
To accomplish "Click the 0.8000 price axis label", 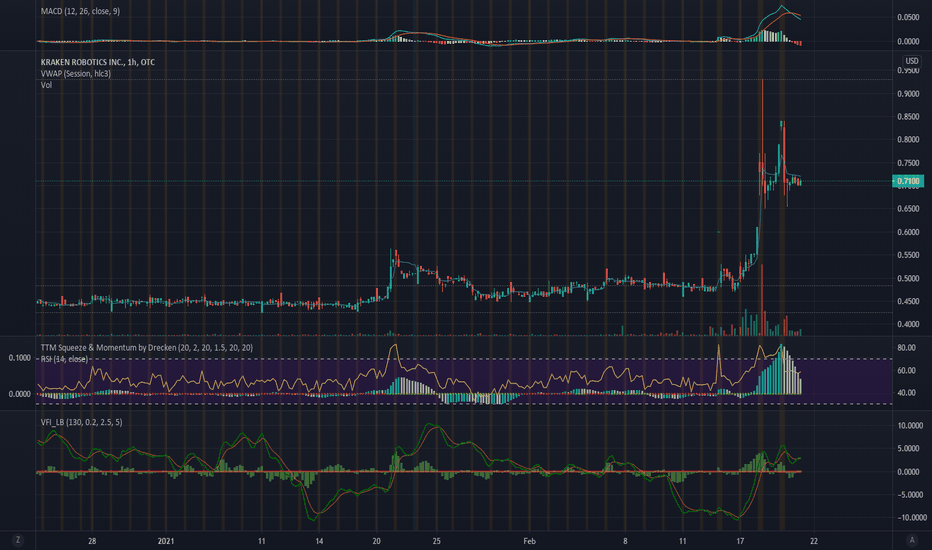I will pos(908,140).
